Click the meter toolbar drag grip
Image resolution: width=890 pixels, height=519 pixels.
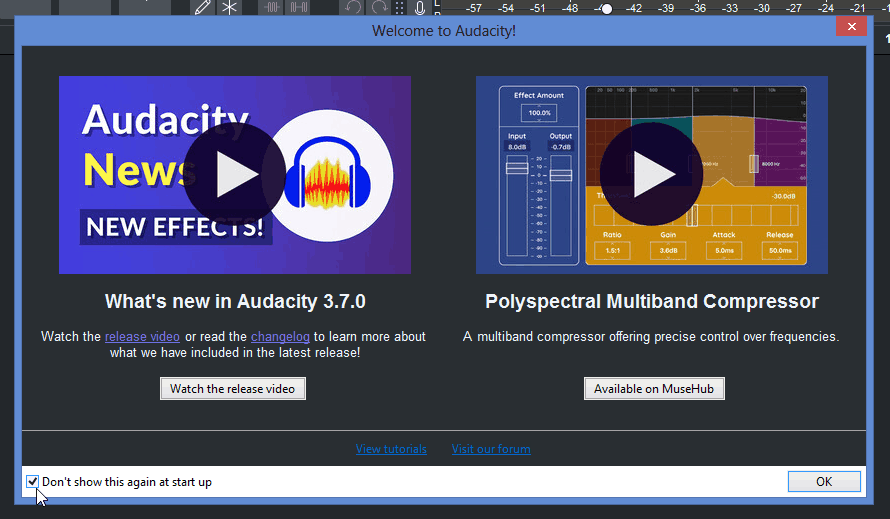tap(400, 7)
